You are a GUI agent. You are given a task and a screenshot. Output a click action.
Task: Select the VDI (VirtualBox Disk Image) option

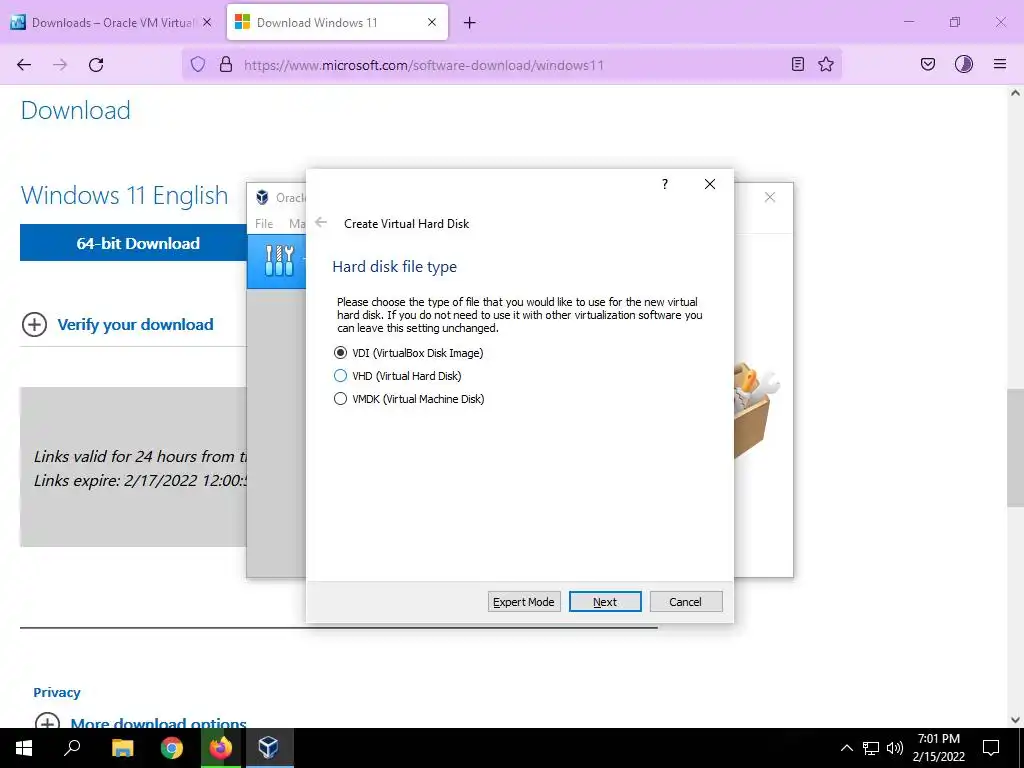[409, 353]
